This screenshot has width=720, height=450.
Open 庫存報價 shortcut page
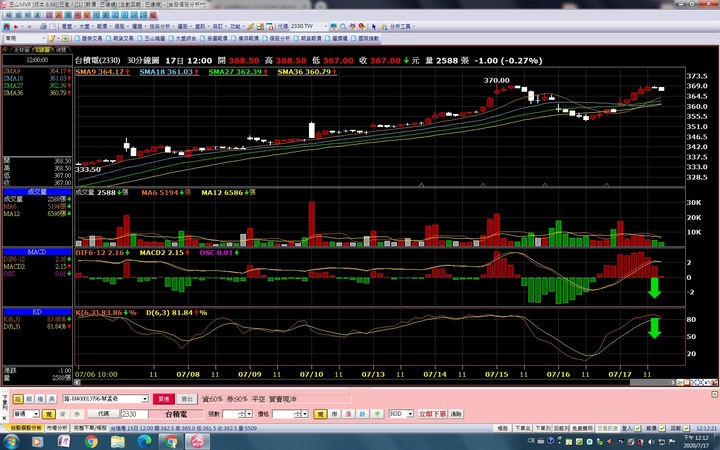tap(245, 39)
